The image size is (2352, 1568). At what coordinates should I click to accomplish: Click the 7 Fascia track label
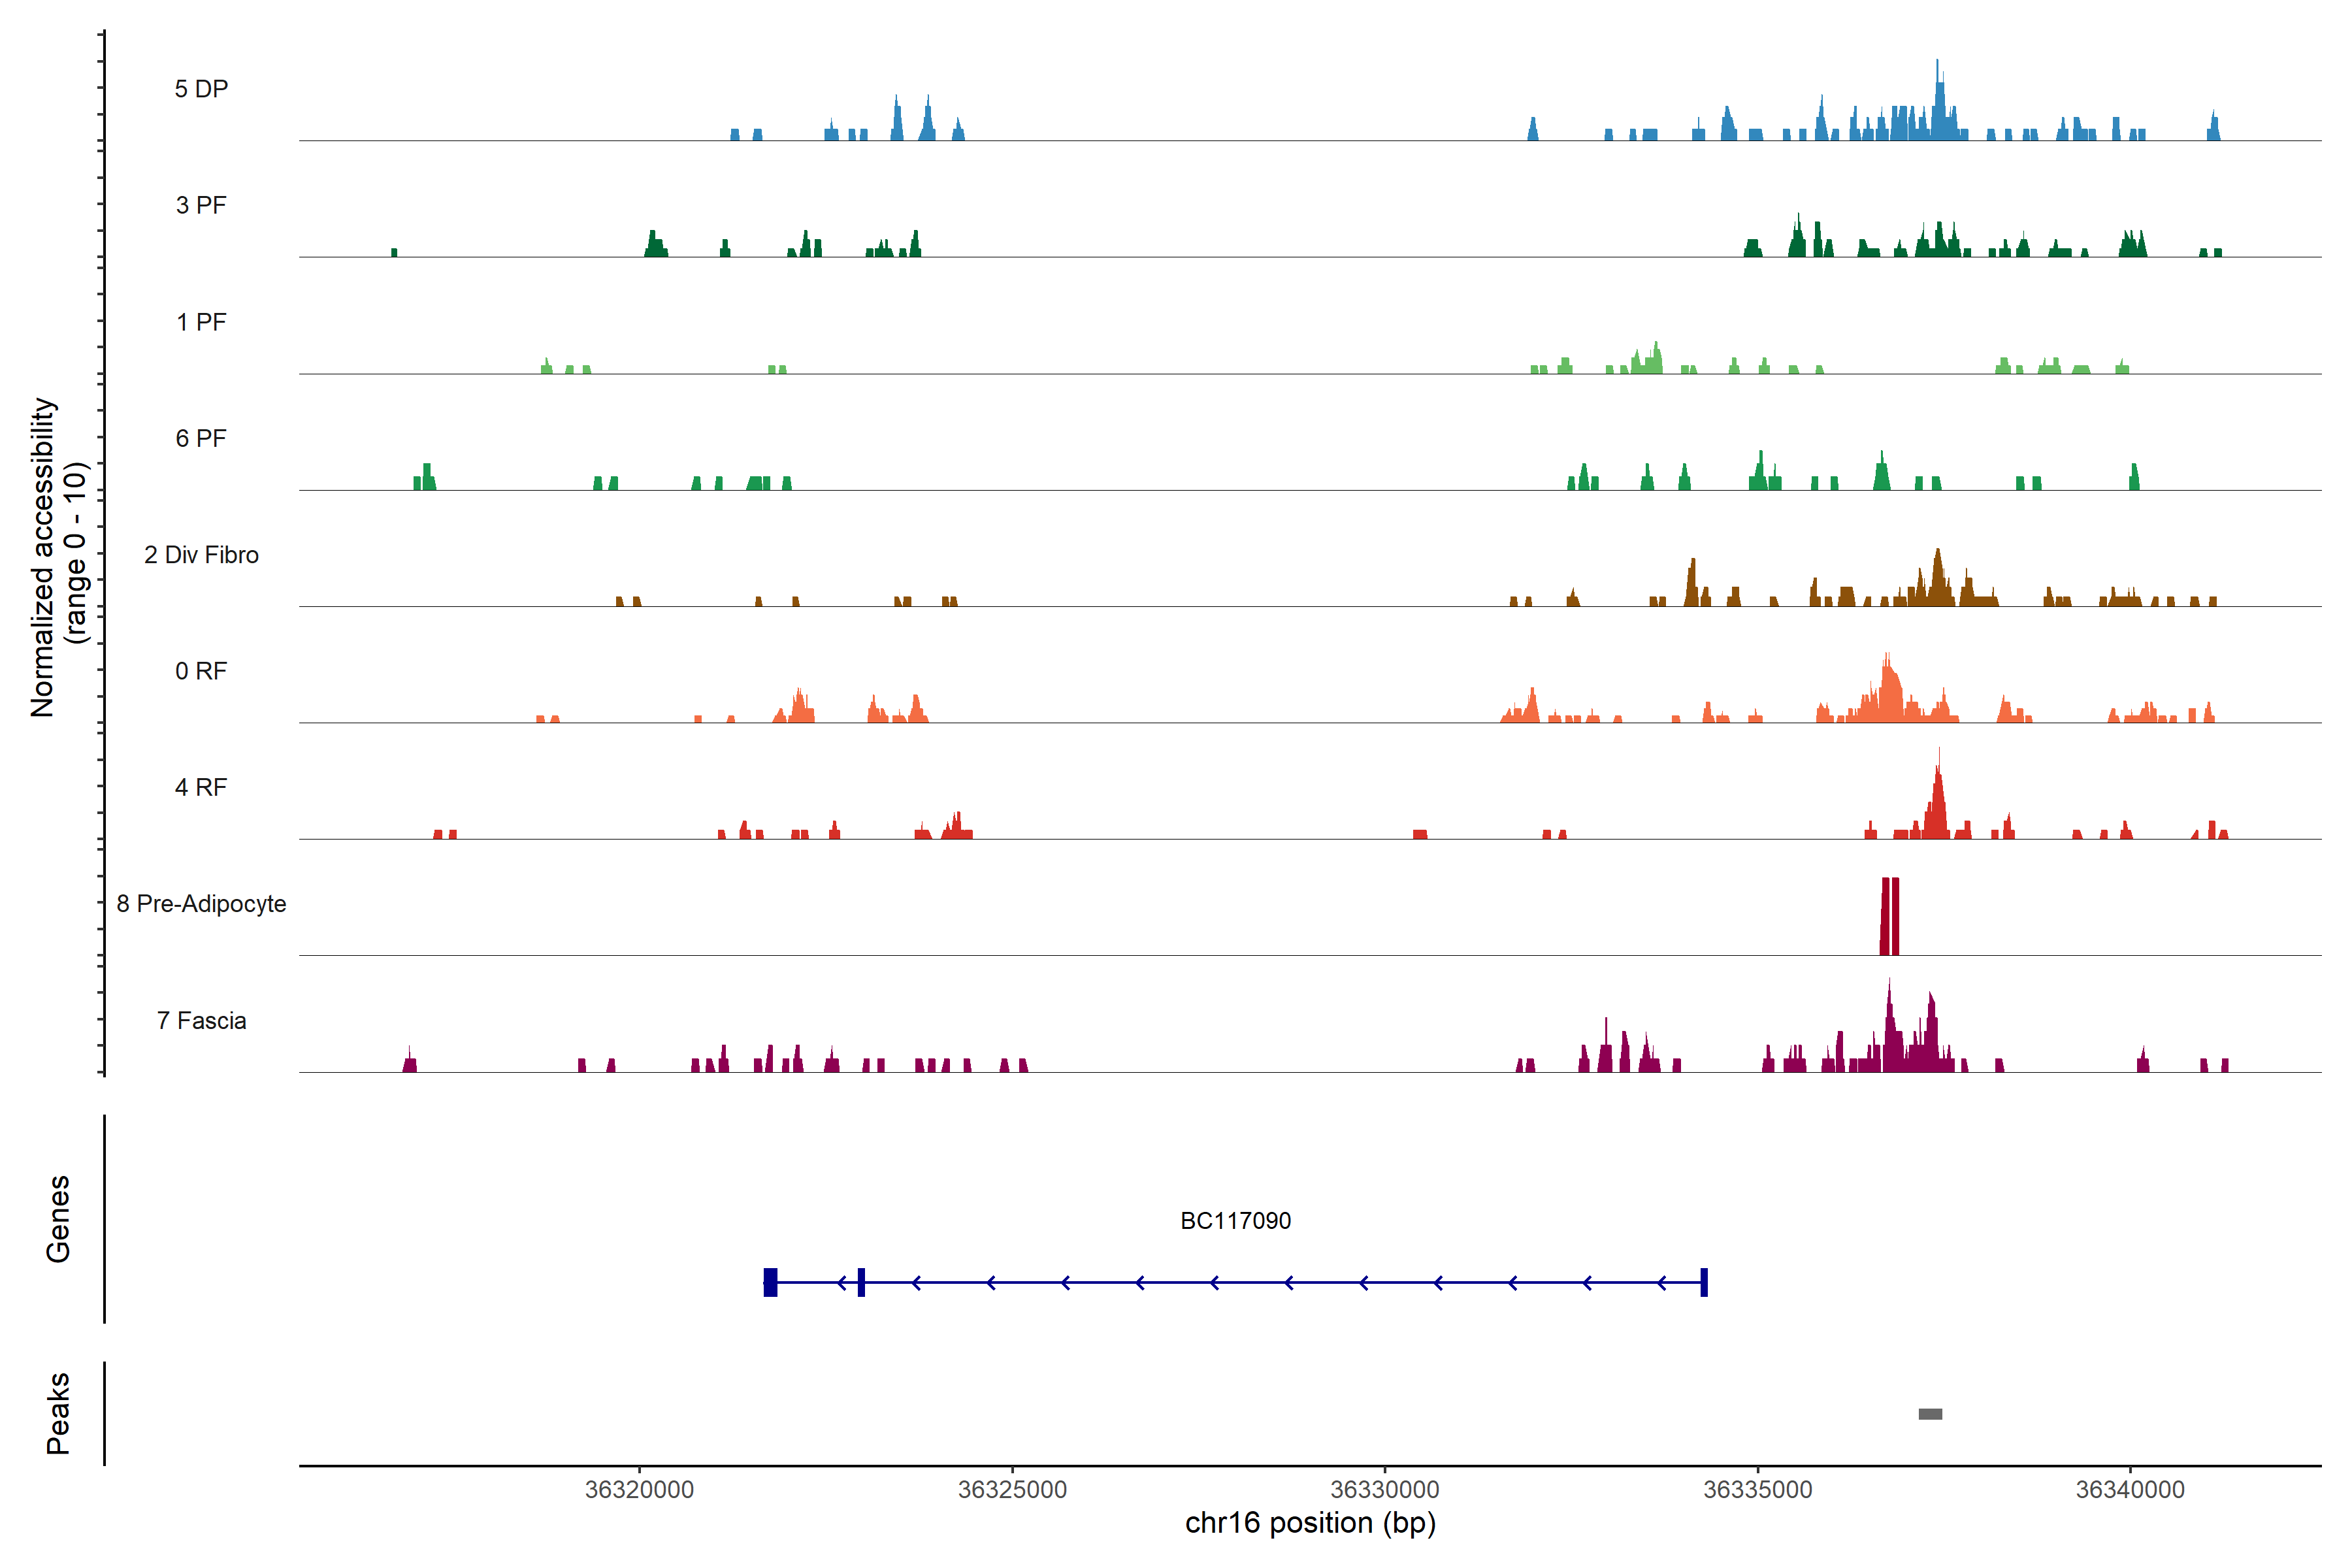[201, 1020]
